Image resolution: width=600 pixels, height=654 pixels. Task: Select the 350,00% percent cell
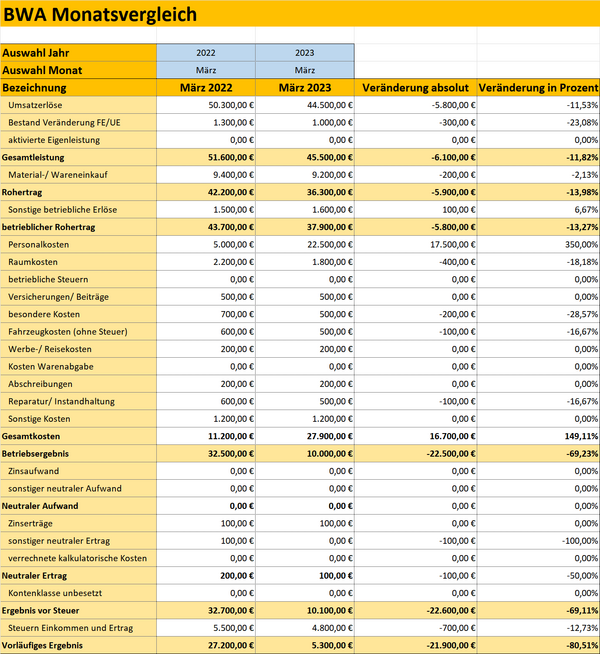tap(538, 245)
